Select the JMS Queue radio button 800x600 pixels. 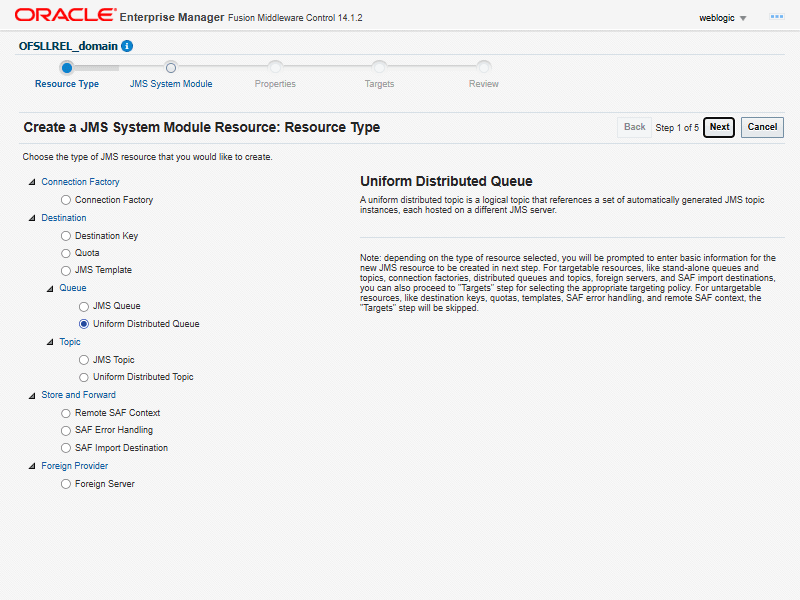[x=84, y=307]
